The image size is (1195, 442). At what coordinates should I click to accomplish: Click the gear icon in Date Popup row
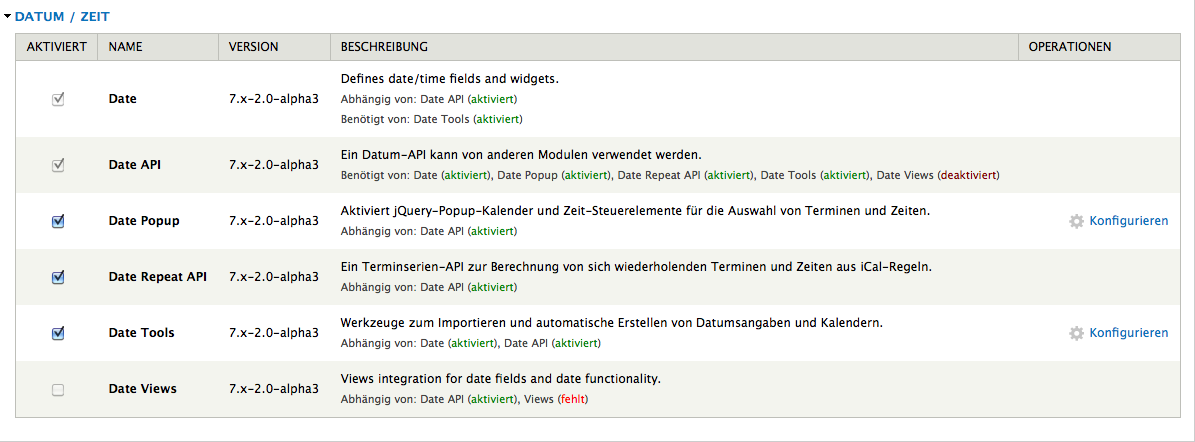(1076, 221)
